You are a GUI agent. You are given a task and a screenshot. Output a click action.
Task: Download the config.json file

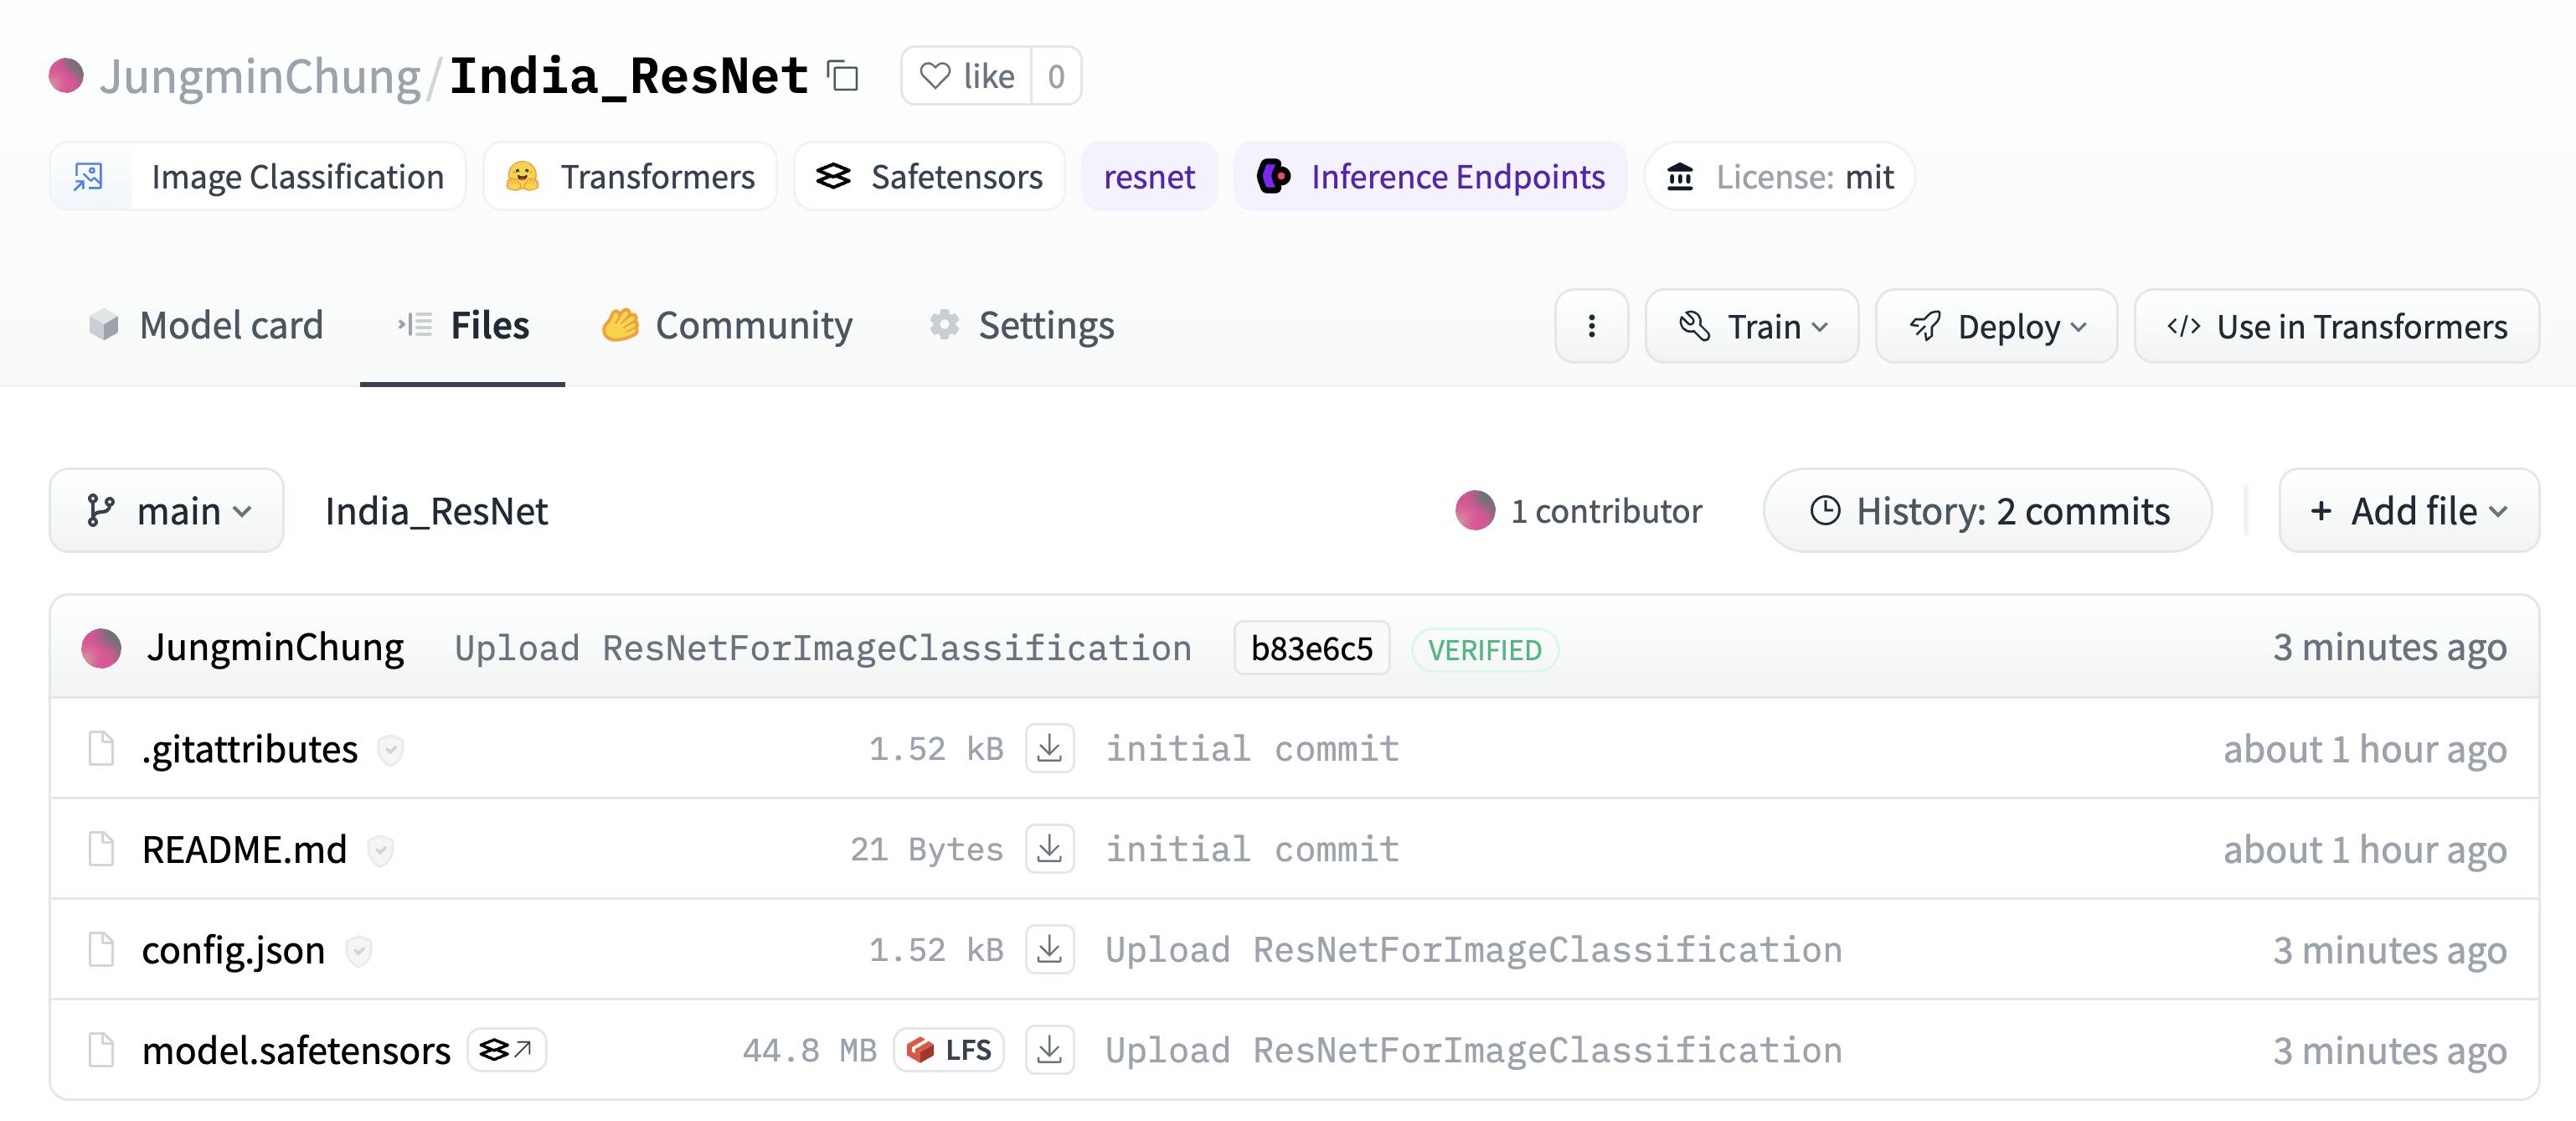(x=1049, y=949)
